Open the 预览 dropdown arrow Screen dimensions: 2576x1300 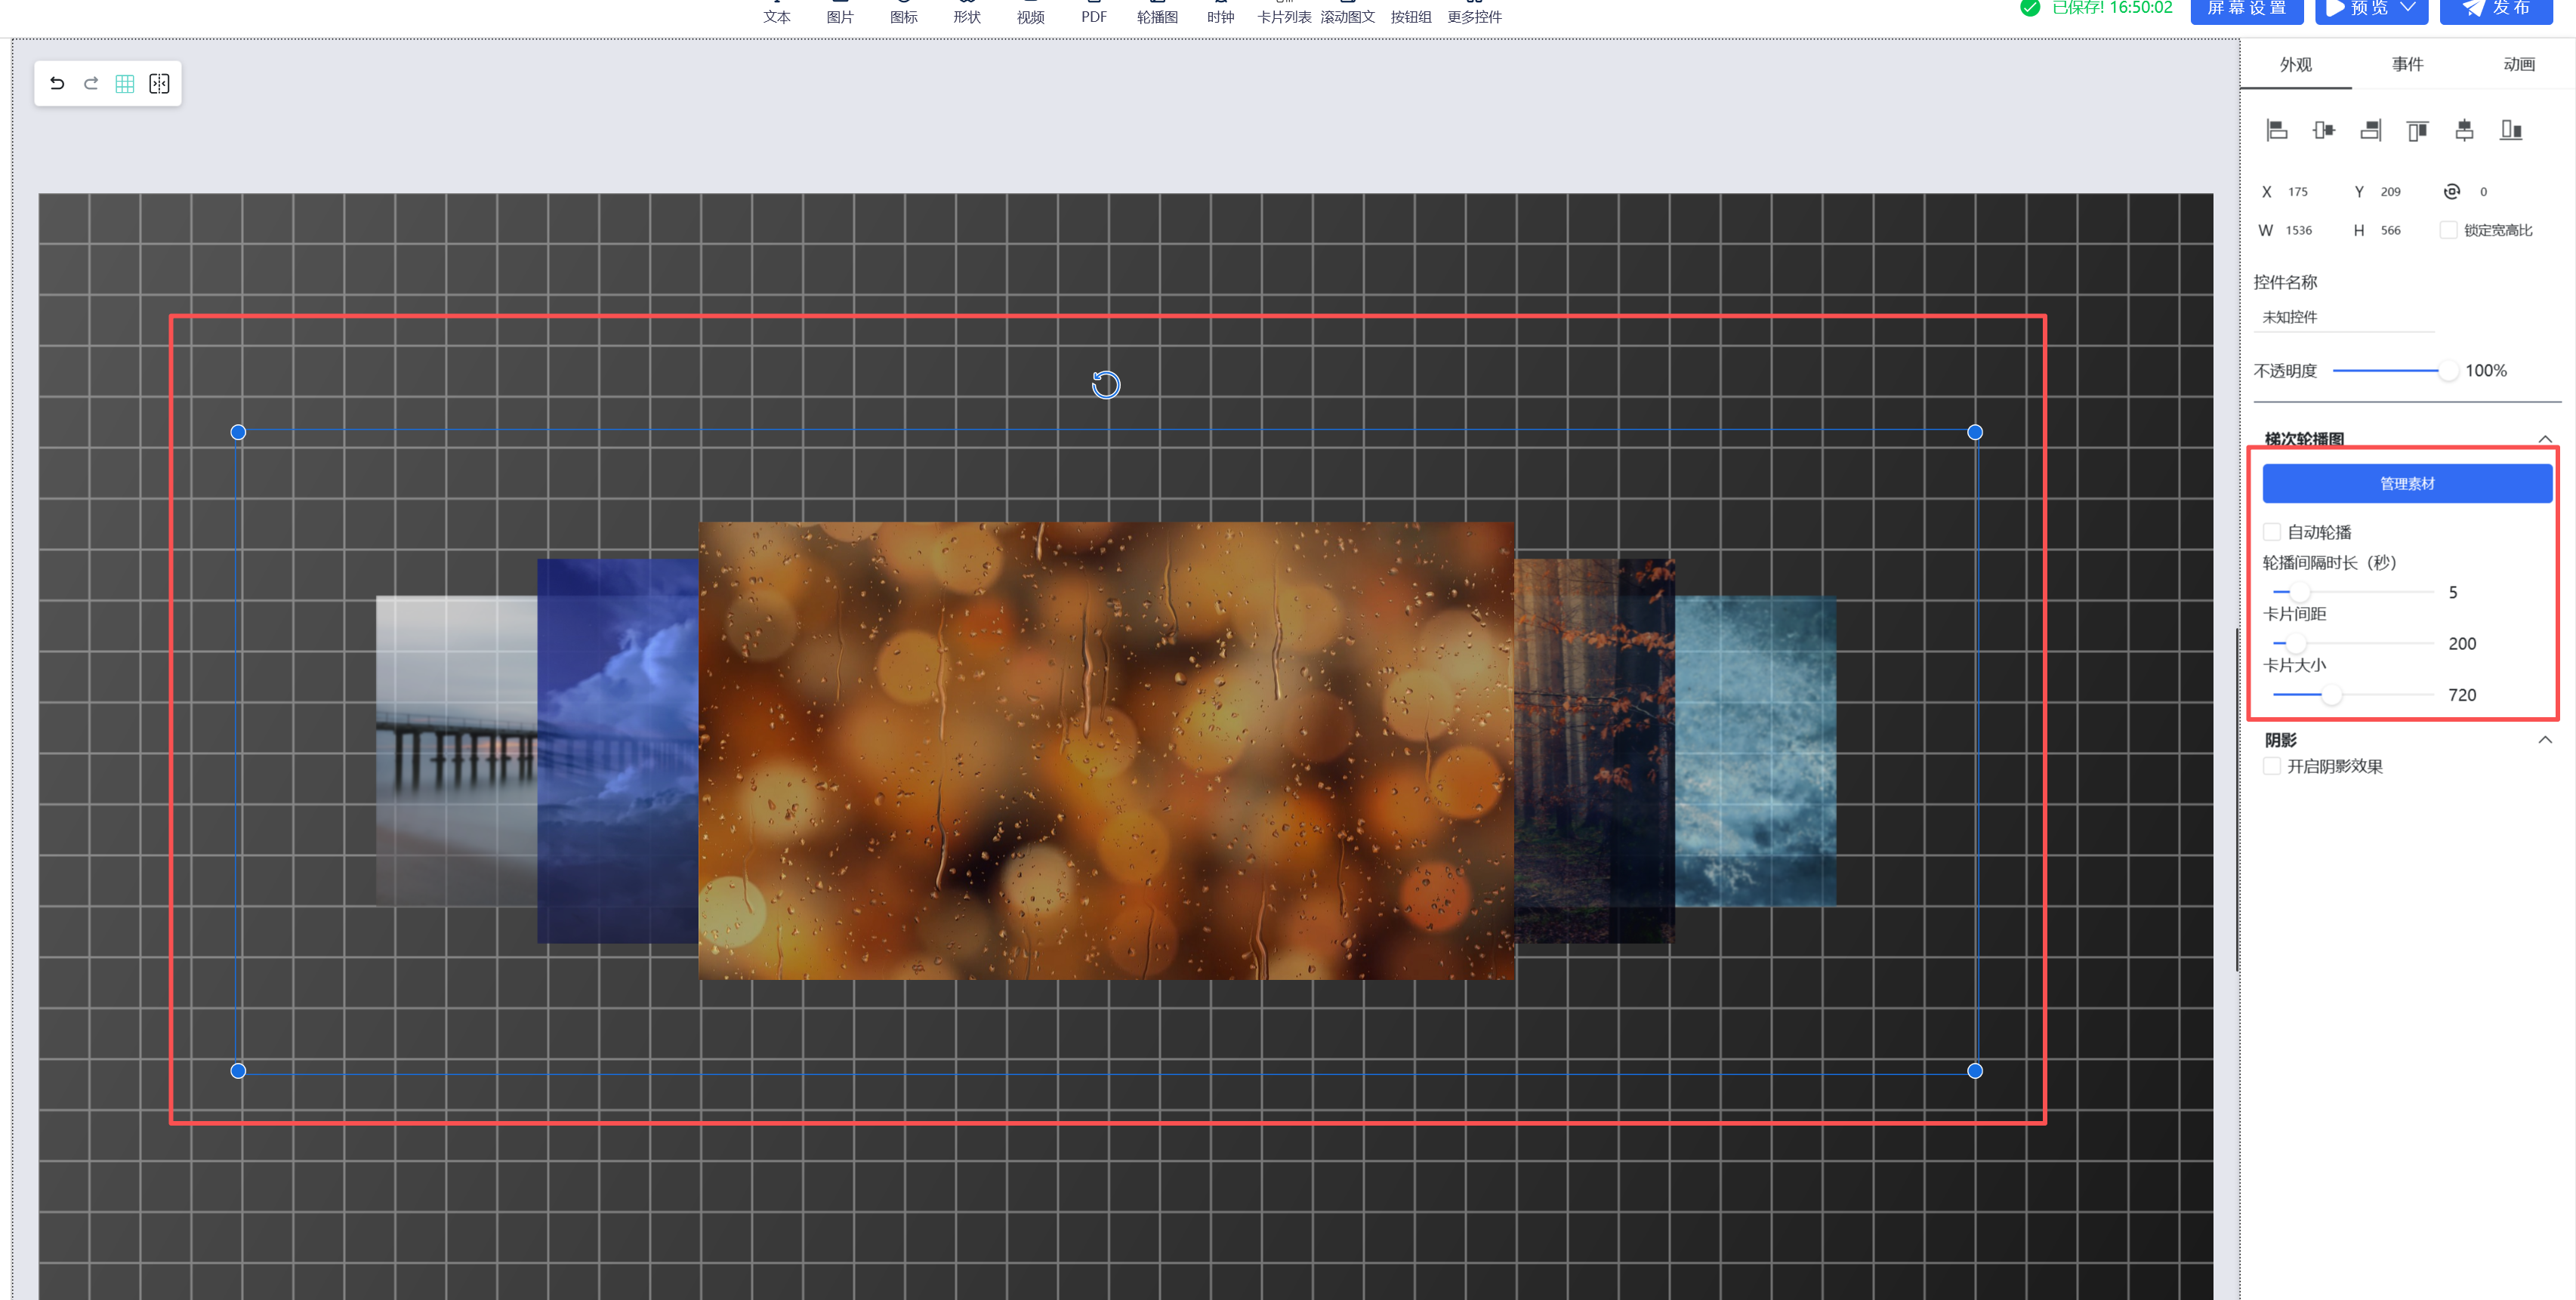coord(2408,8)
